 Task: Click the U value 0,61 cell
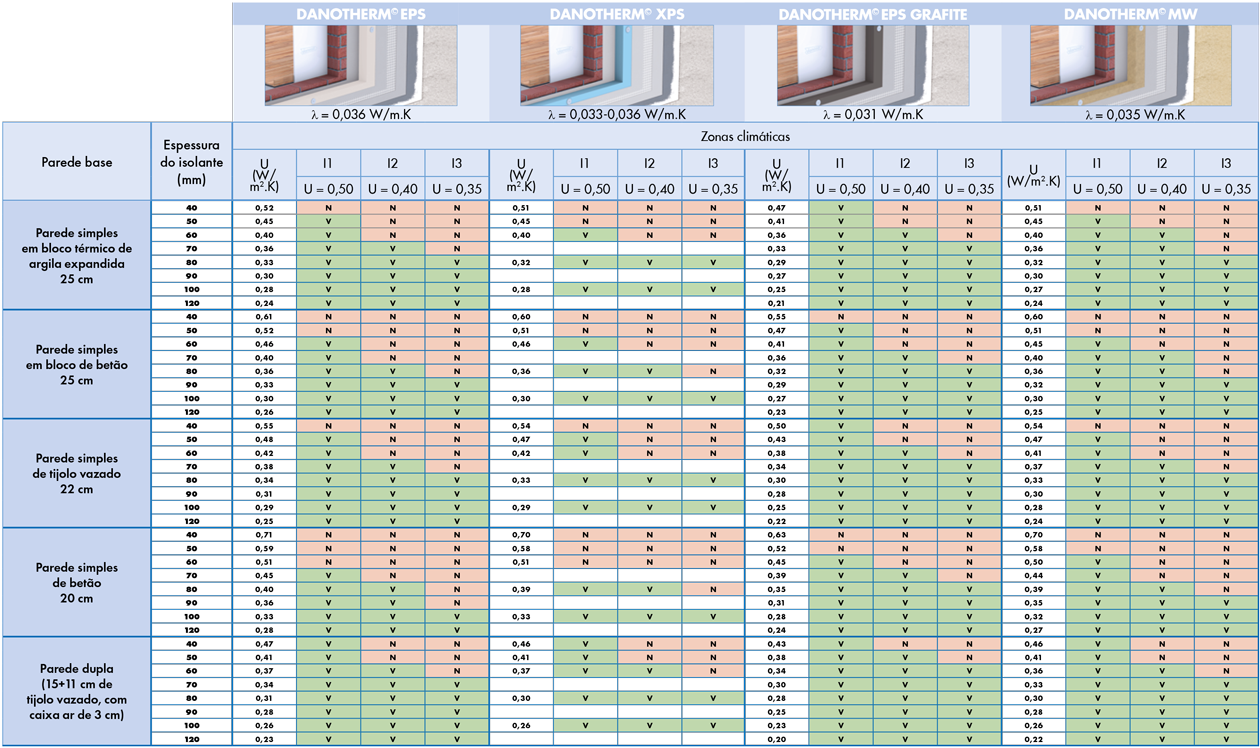(x=264, y=316)
